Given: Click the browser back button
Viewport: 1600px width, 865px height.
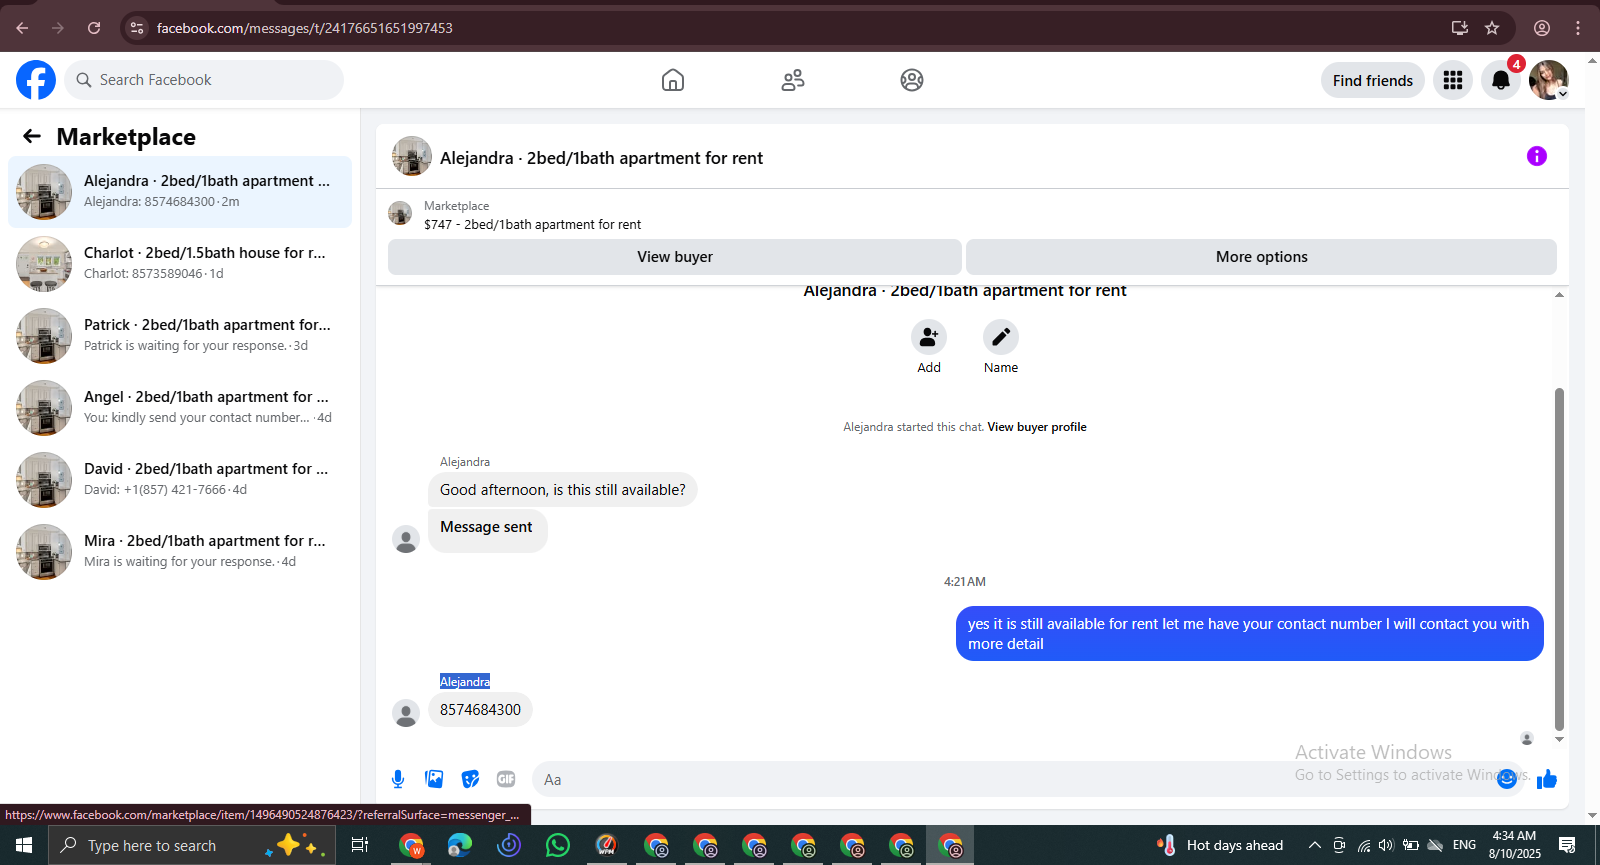Looking at the screenshot, I should 22,28.
